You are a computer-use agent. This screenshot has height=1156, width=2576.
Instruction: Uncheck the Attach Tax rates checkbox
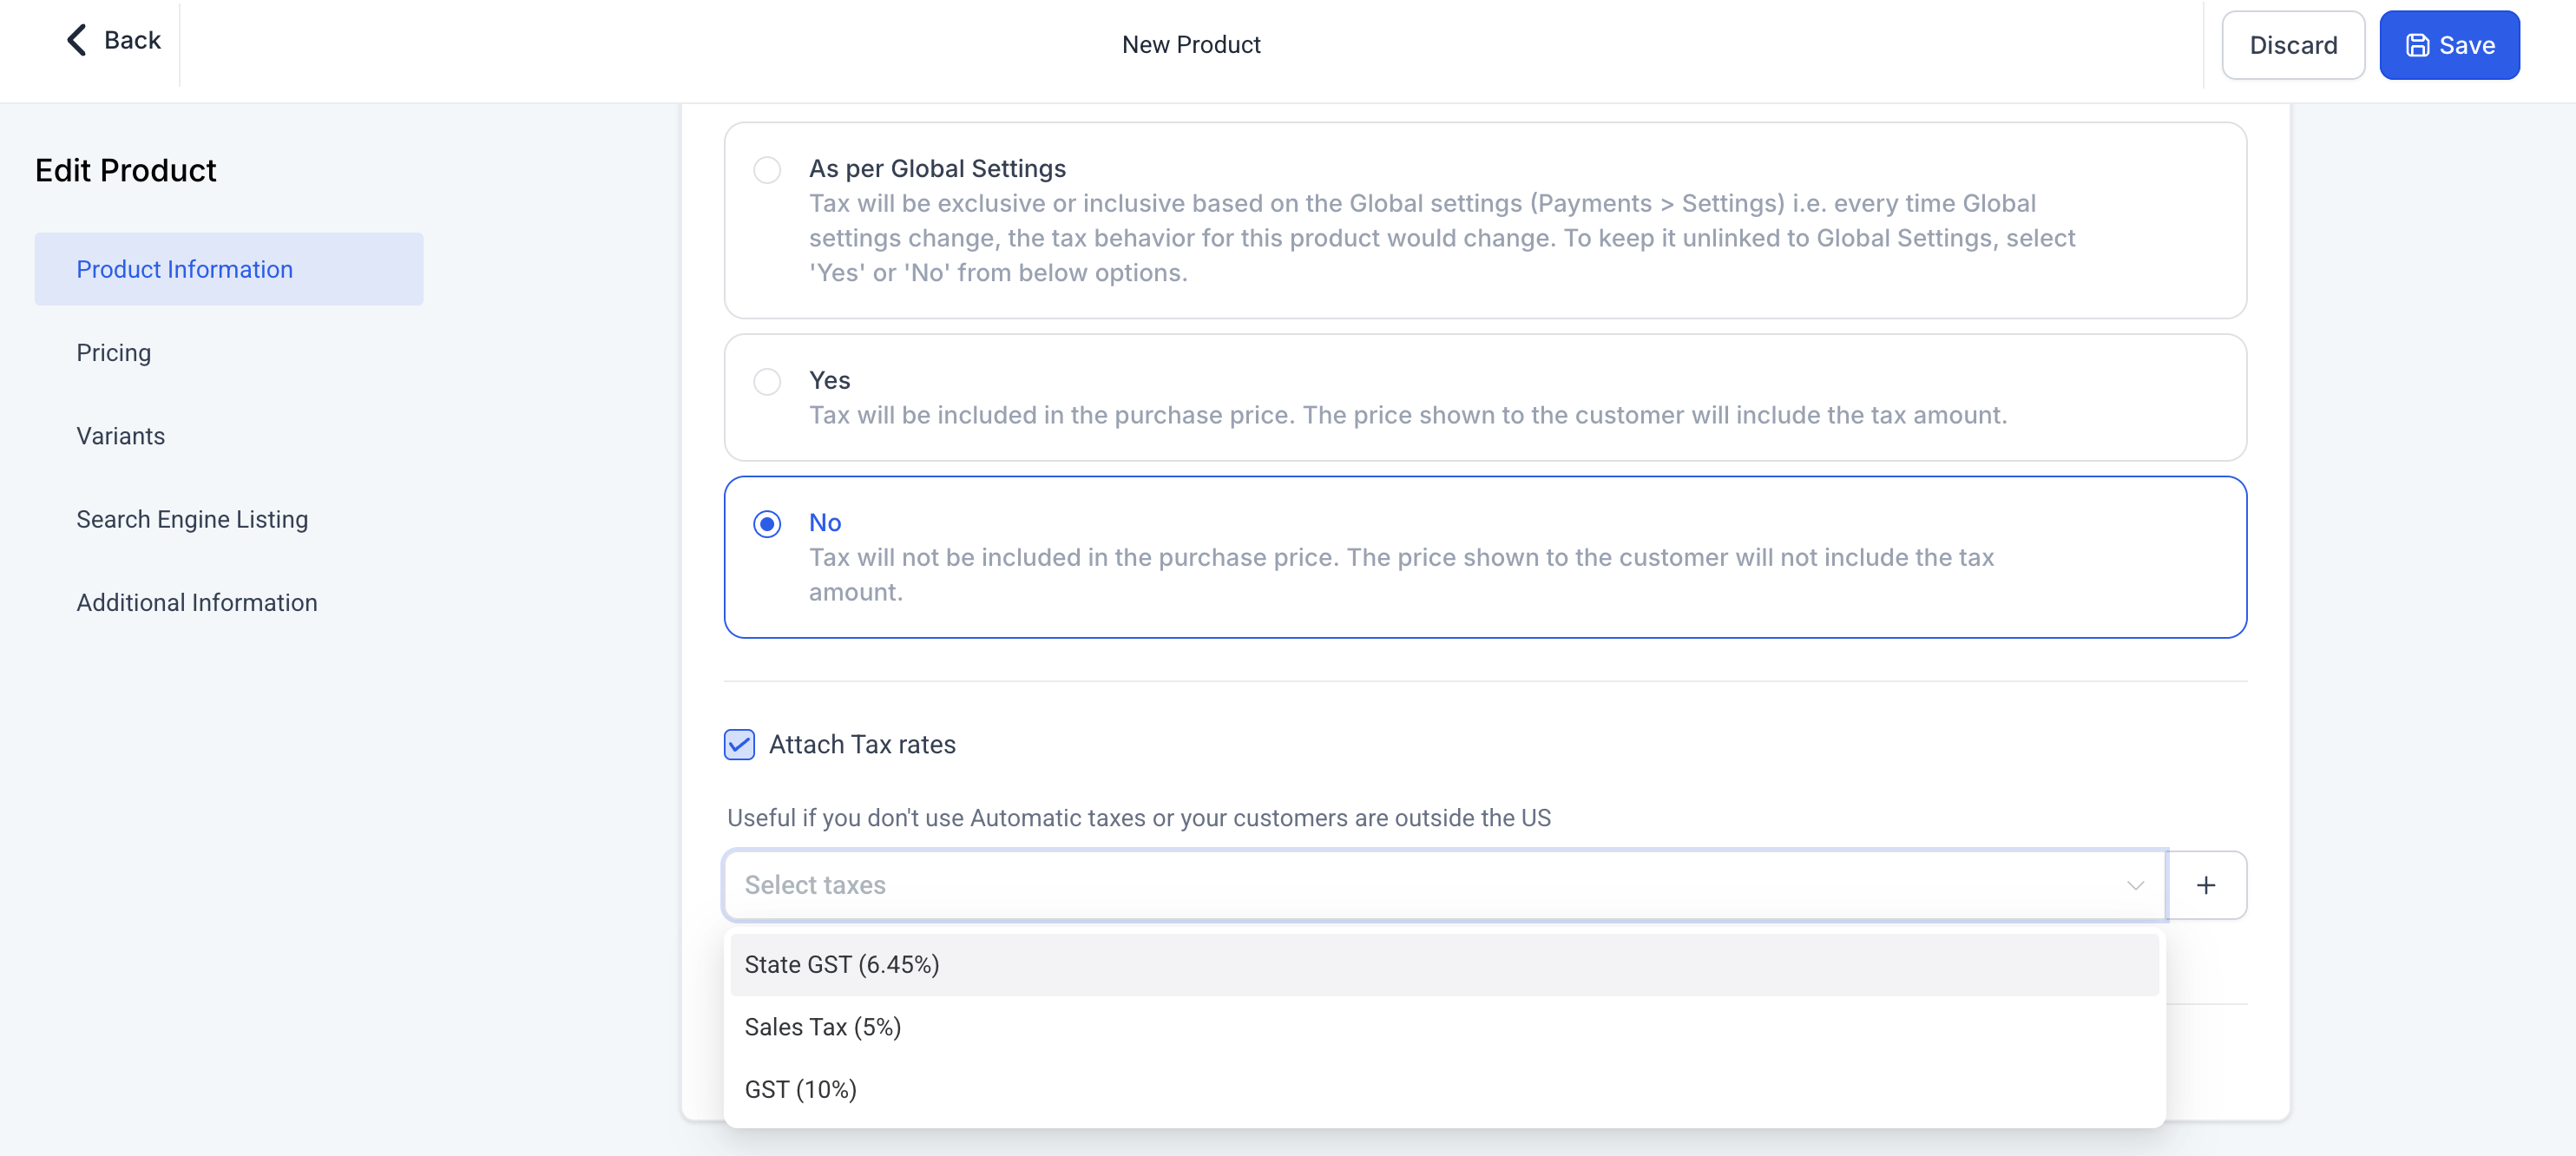739,745
